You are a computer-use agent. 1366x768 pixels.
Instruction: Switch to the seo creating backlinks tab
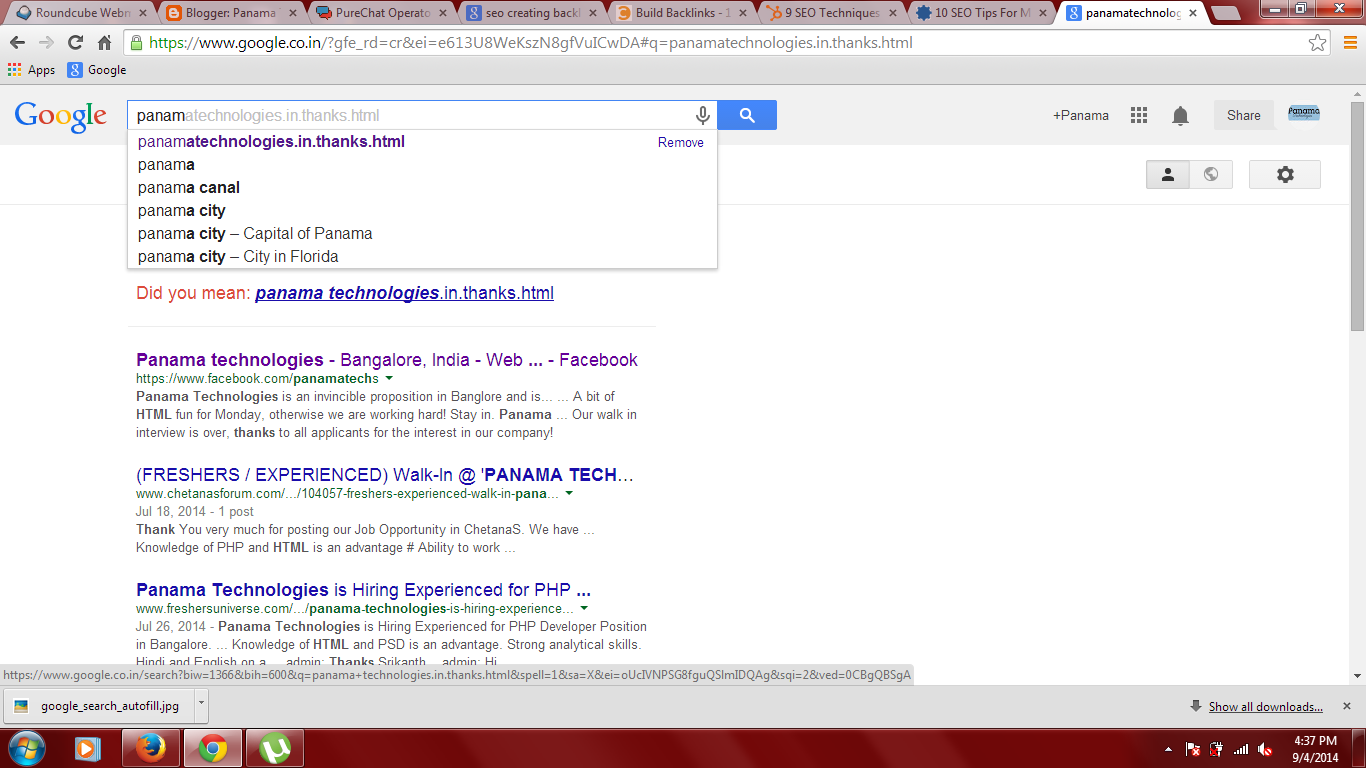coord(532,13)
